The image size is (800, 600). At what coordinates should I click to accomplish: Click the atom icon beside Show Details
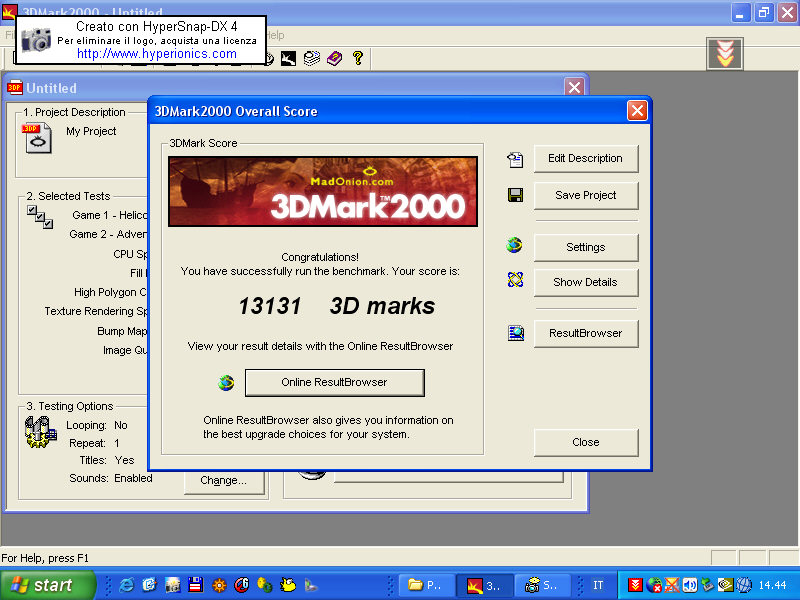(x=515, y=280)
